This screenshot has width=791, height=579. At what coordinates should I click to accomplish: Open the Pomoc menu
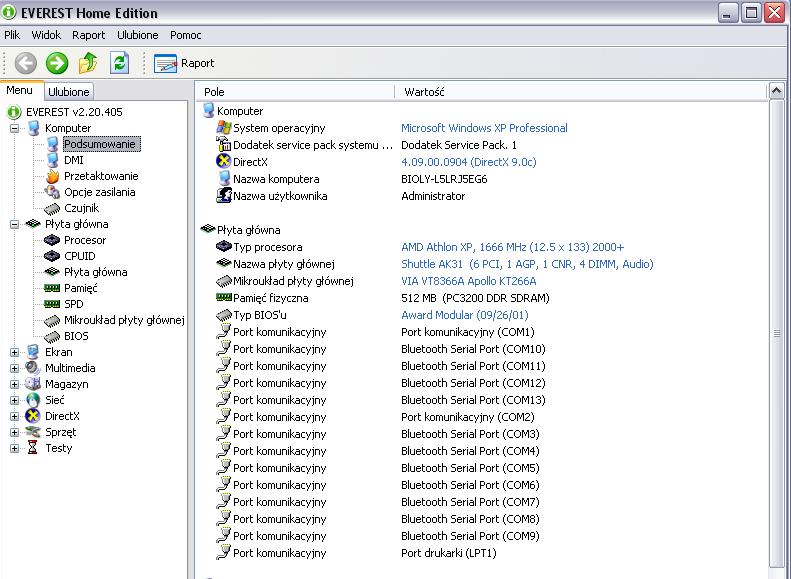[x=185, y=35]
